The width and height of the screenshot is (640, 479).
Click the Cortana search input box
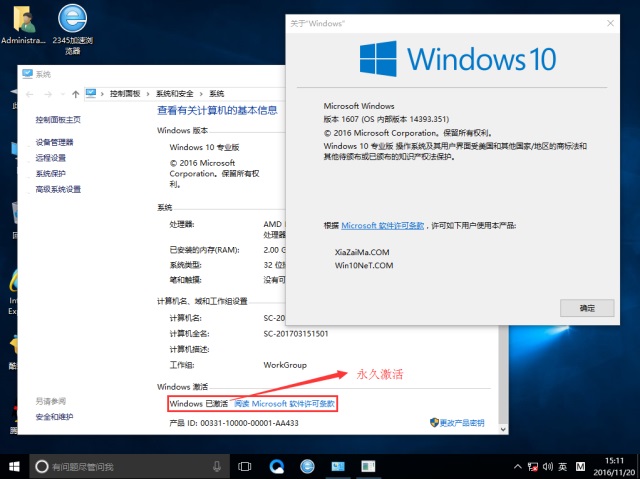click(120, 466)
